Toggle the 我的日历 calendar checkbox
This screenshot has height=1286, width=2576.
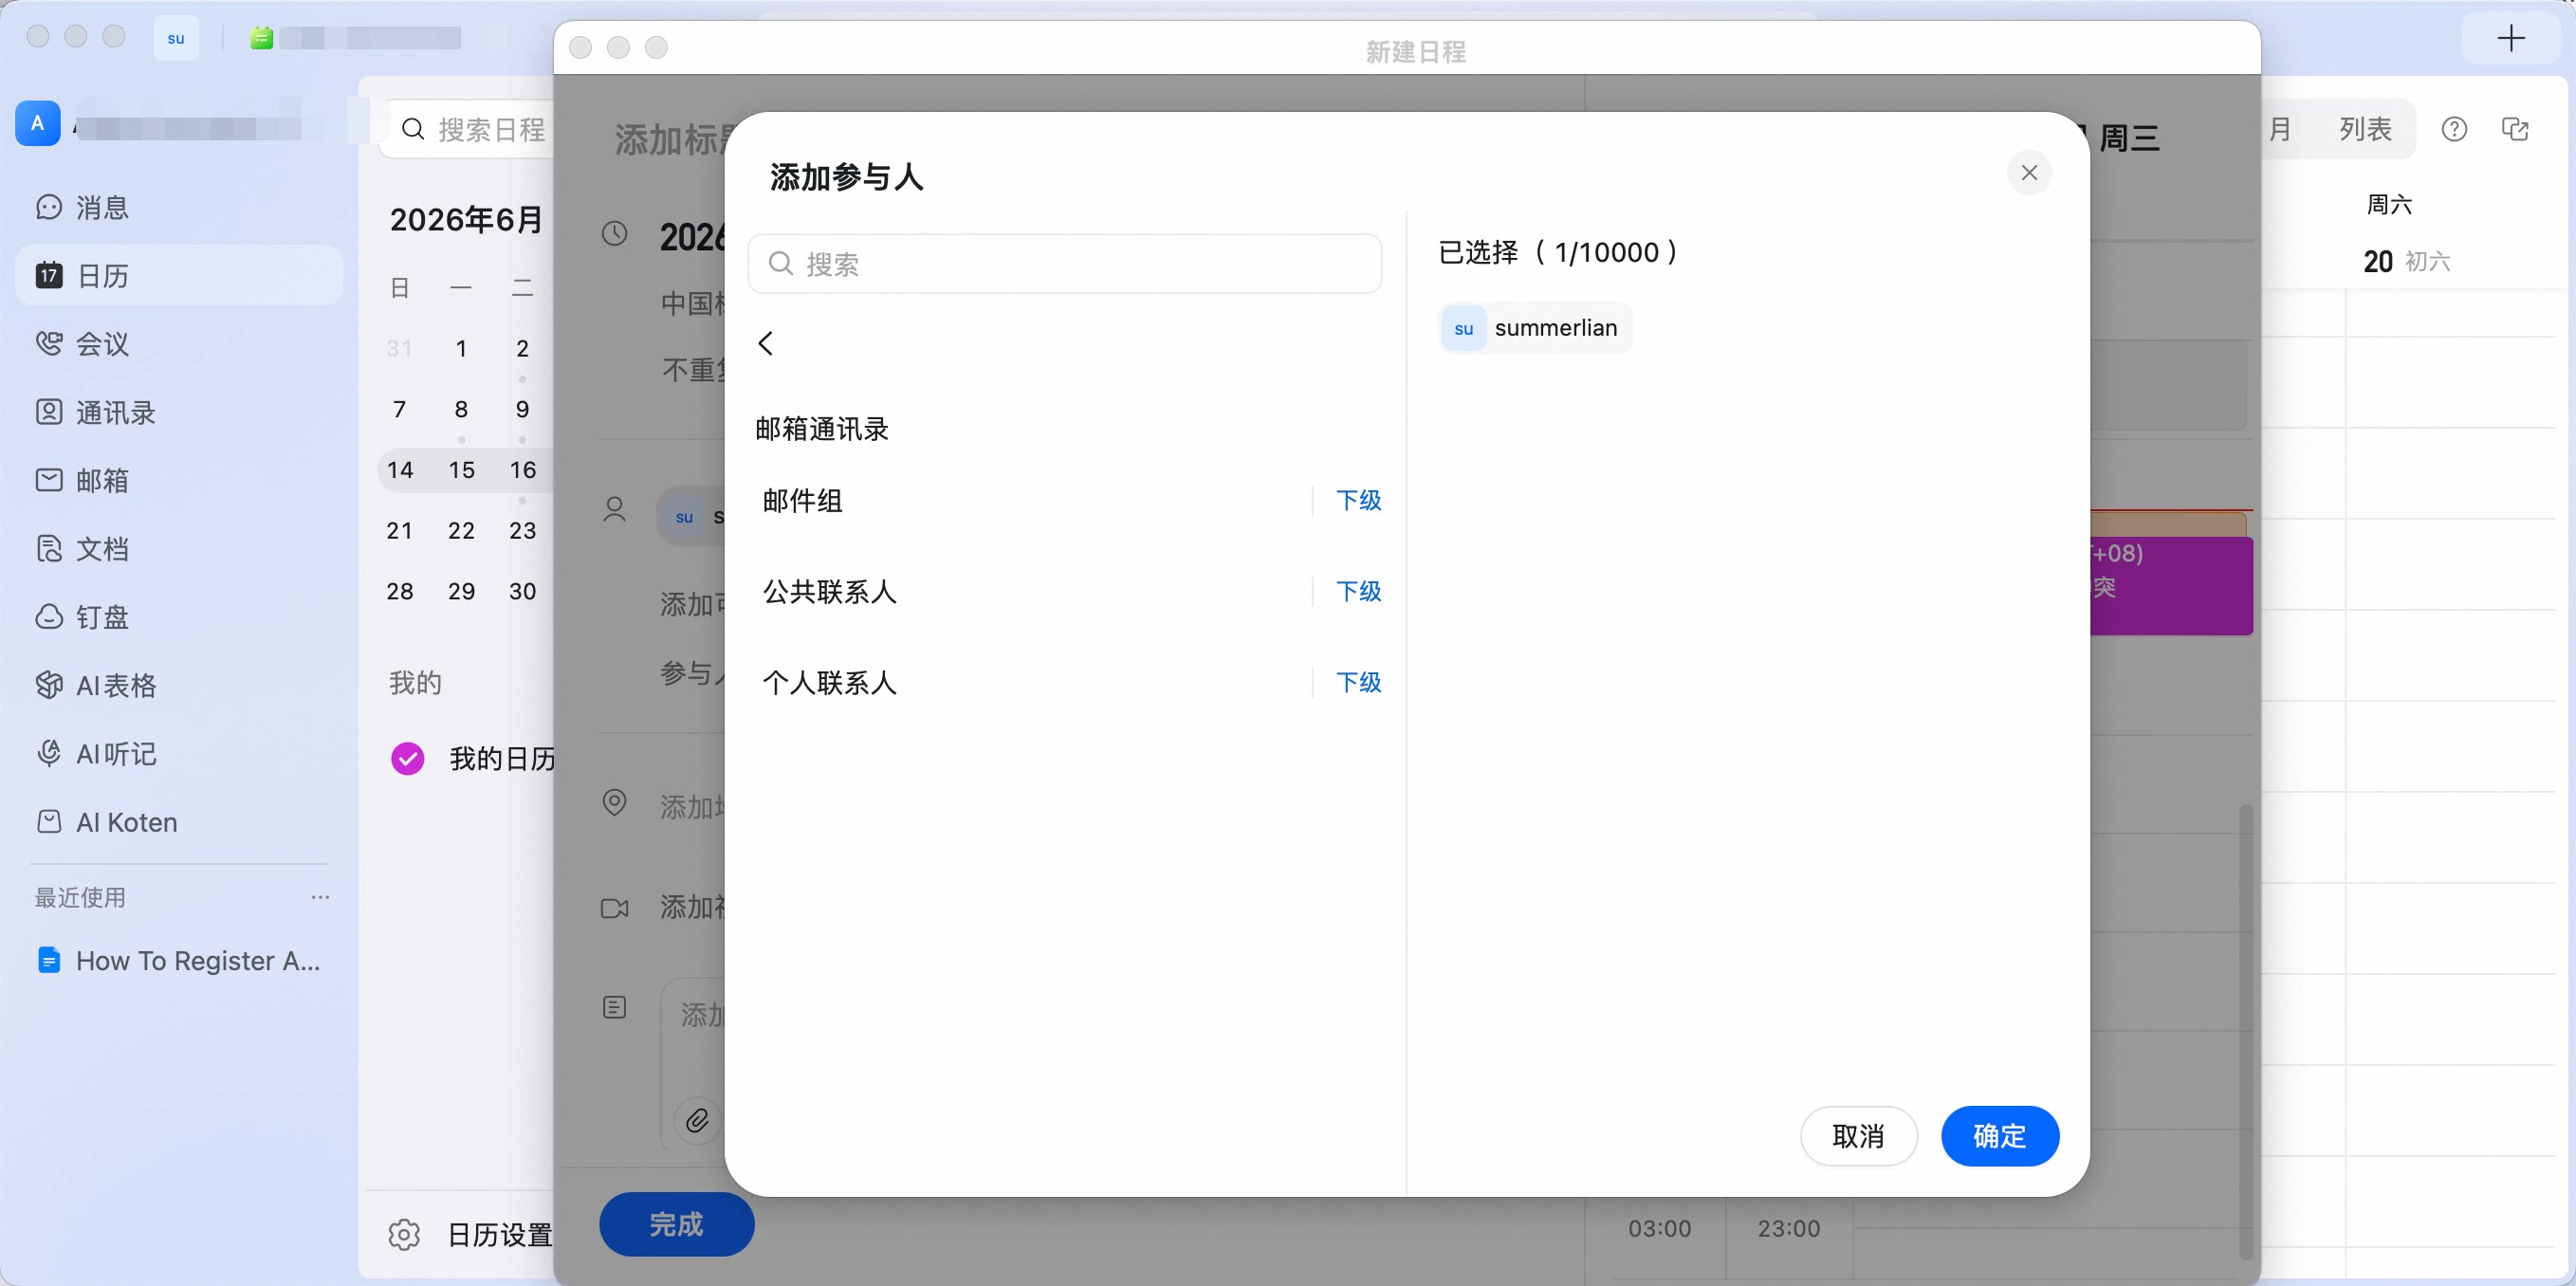[408, 759]
